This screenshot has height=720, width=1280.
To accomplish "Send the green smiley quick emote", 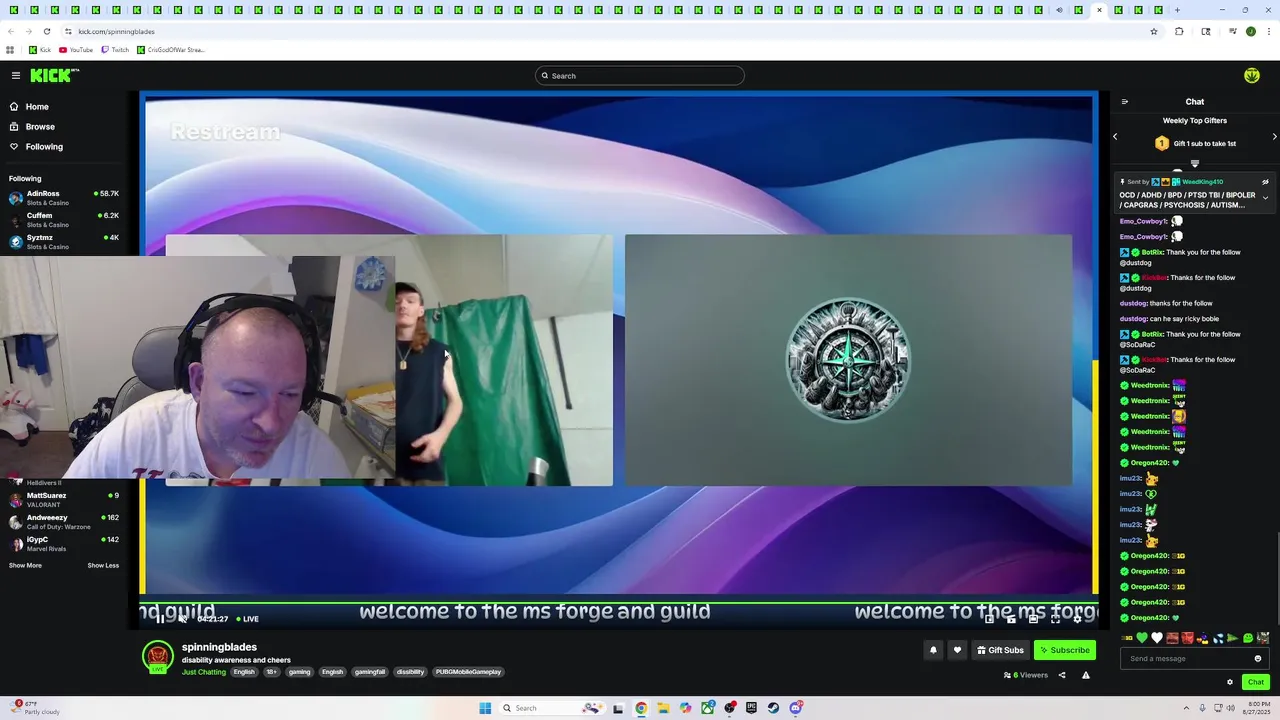I will click(x=1247, y=638).
